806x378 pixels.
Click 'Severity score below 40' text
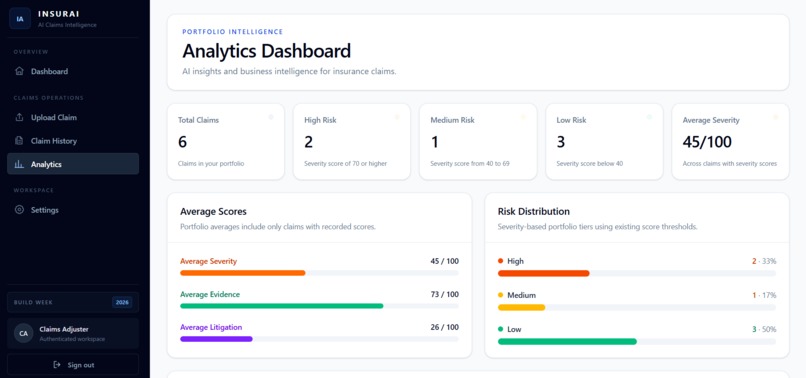[x=589, y=164]
